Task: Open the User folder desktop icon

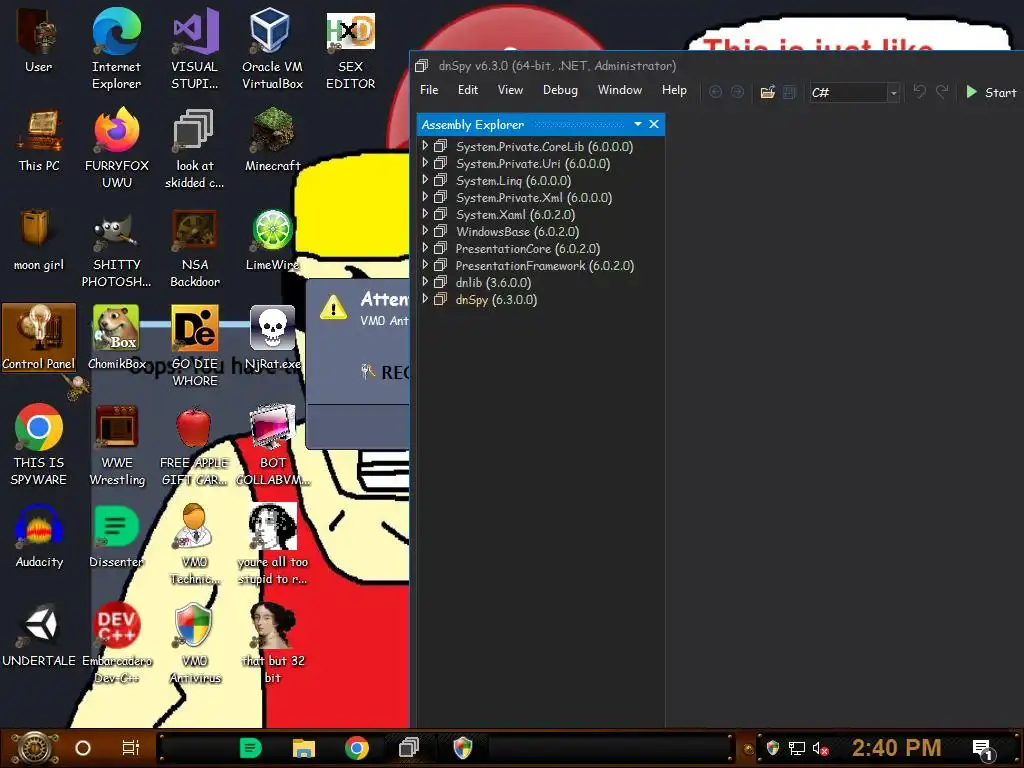Action: (38, 42)
